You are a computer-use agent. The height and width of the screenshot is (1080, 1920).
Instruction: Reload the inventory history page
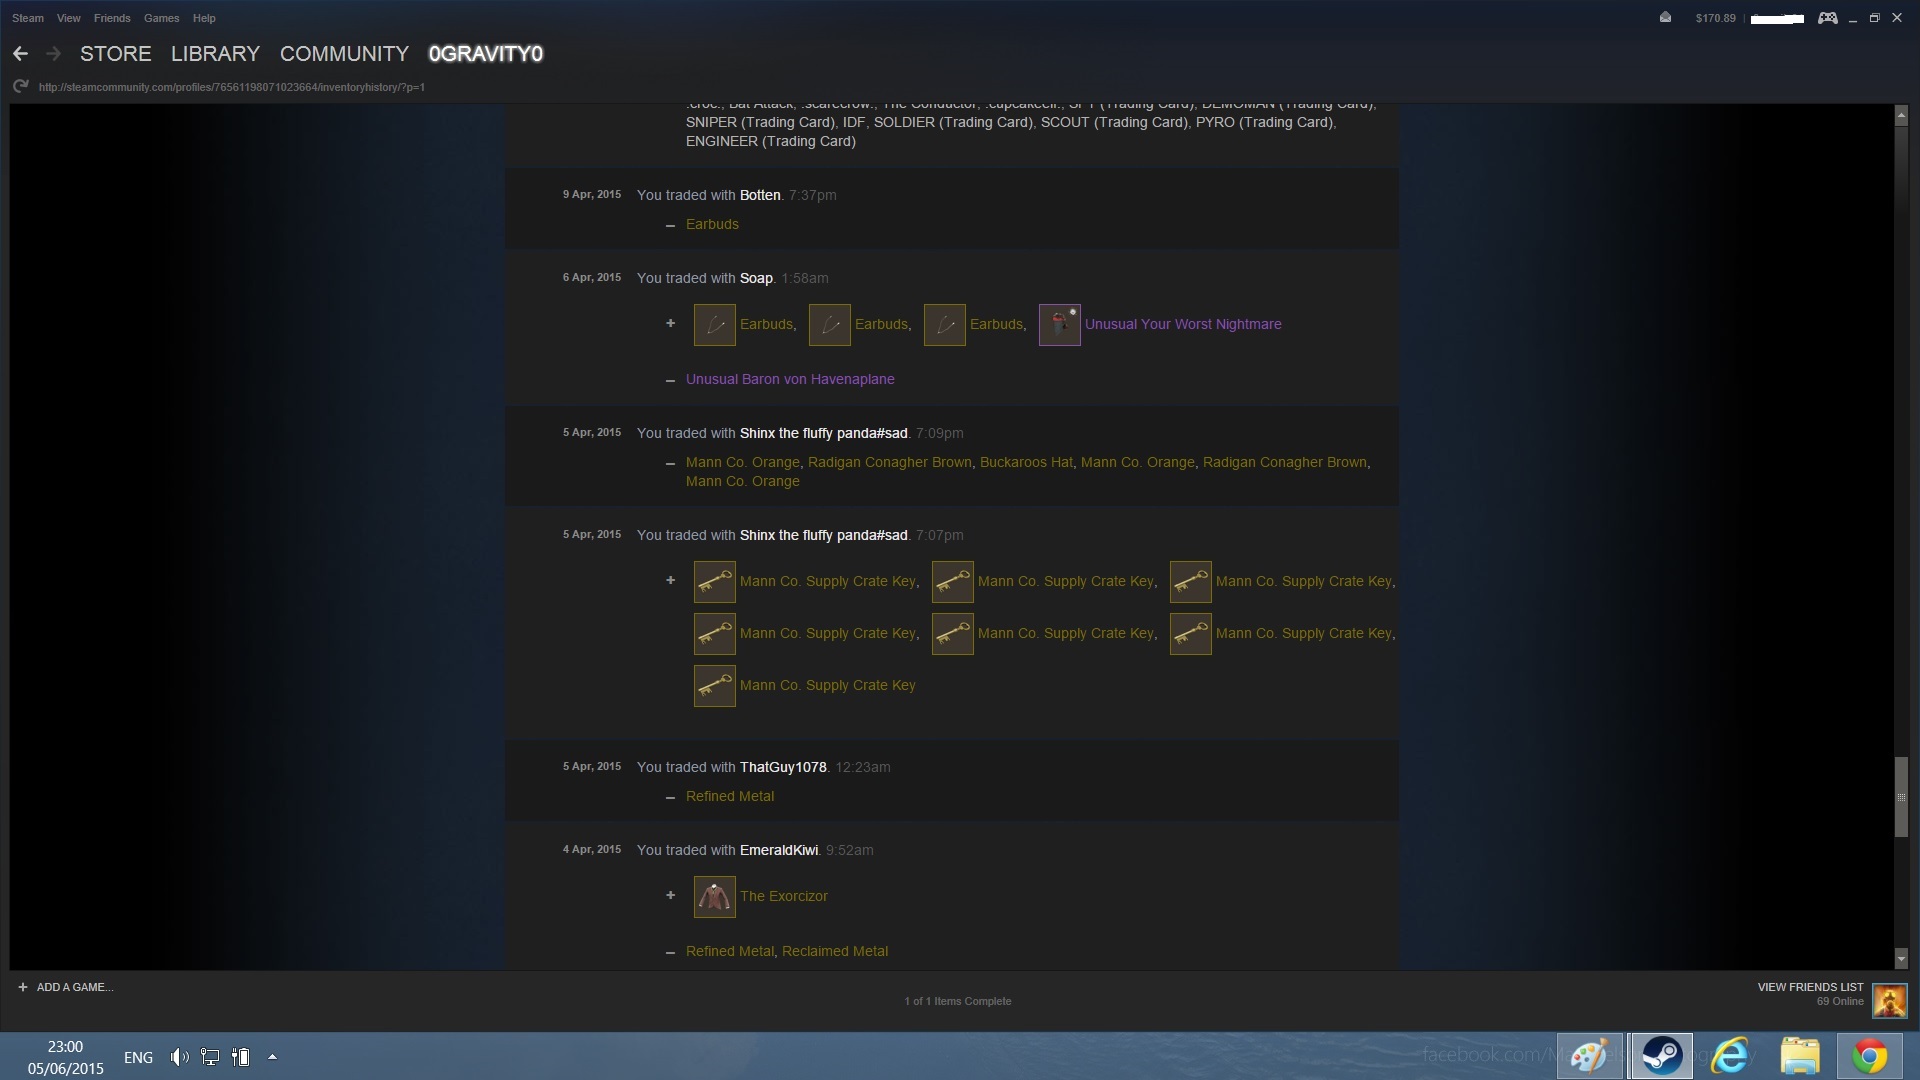[20, 87]
